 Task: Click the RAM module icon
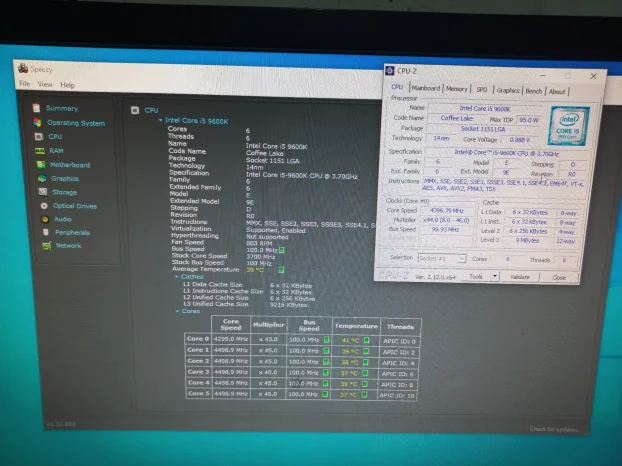click(40, 151)
